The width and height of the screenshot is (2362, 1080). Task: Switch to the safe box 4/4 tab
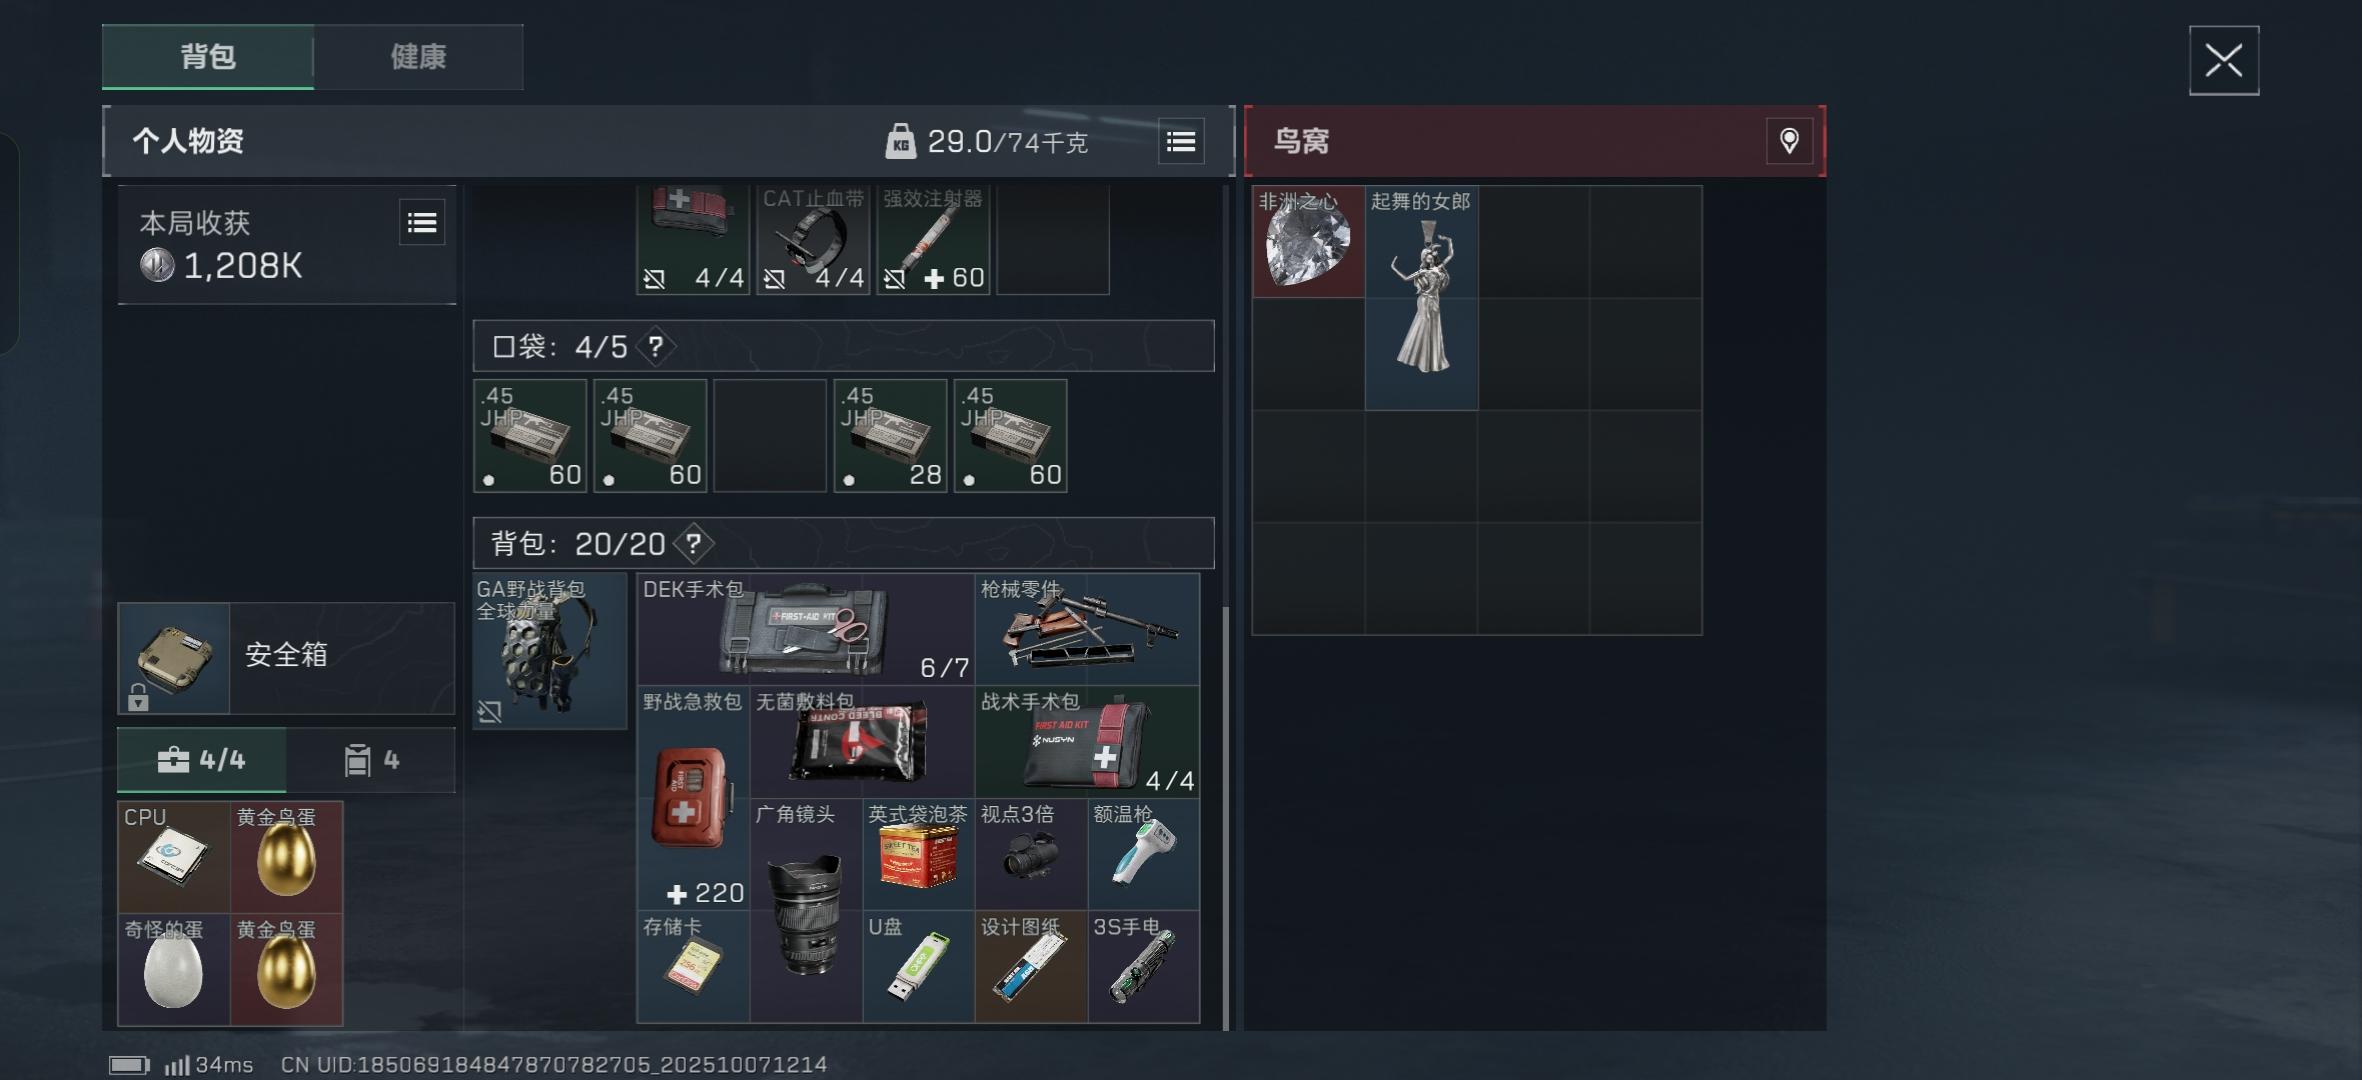click(201, 760)
